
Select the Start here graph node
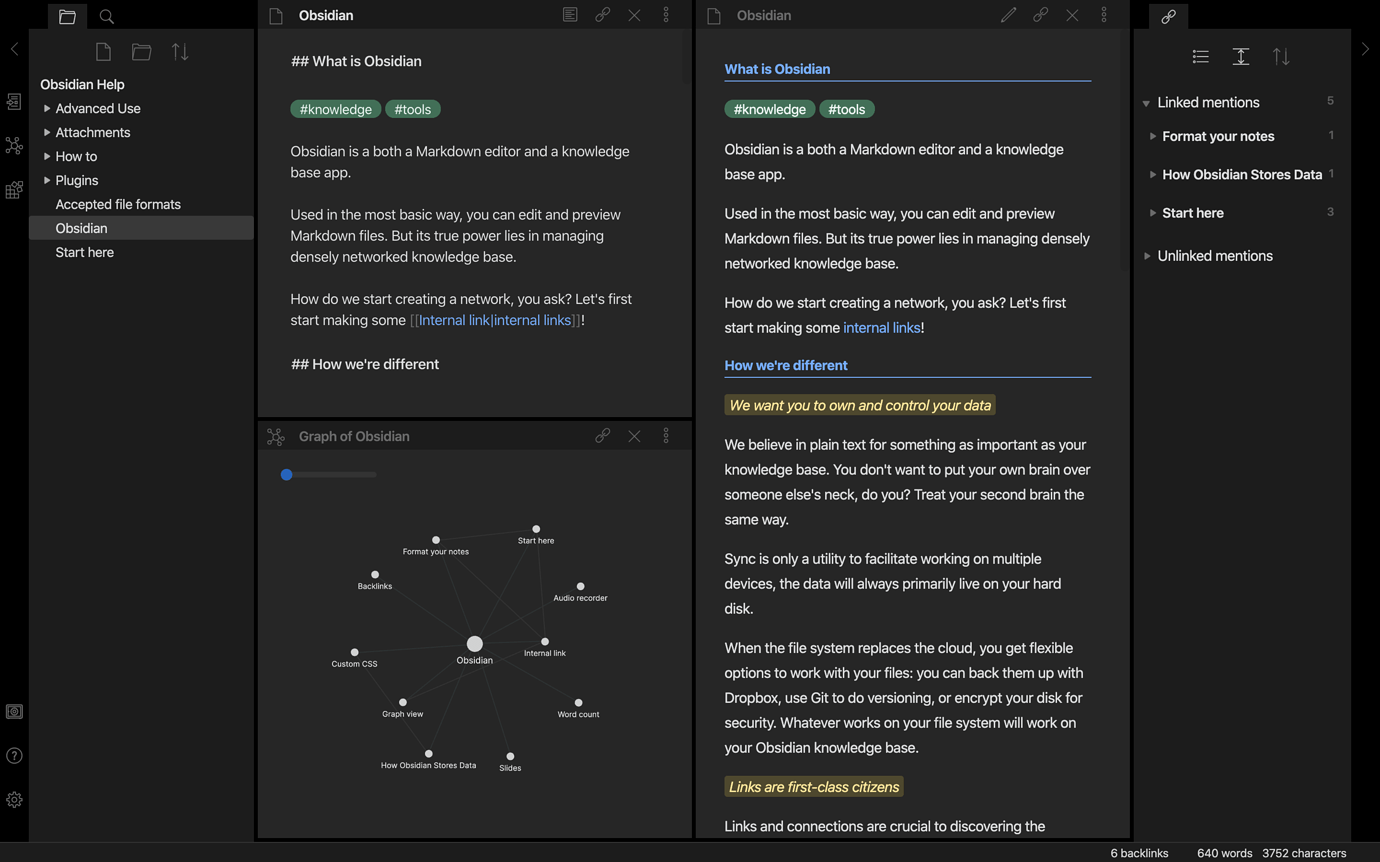point(536,529)
